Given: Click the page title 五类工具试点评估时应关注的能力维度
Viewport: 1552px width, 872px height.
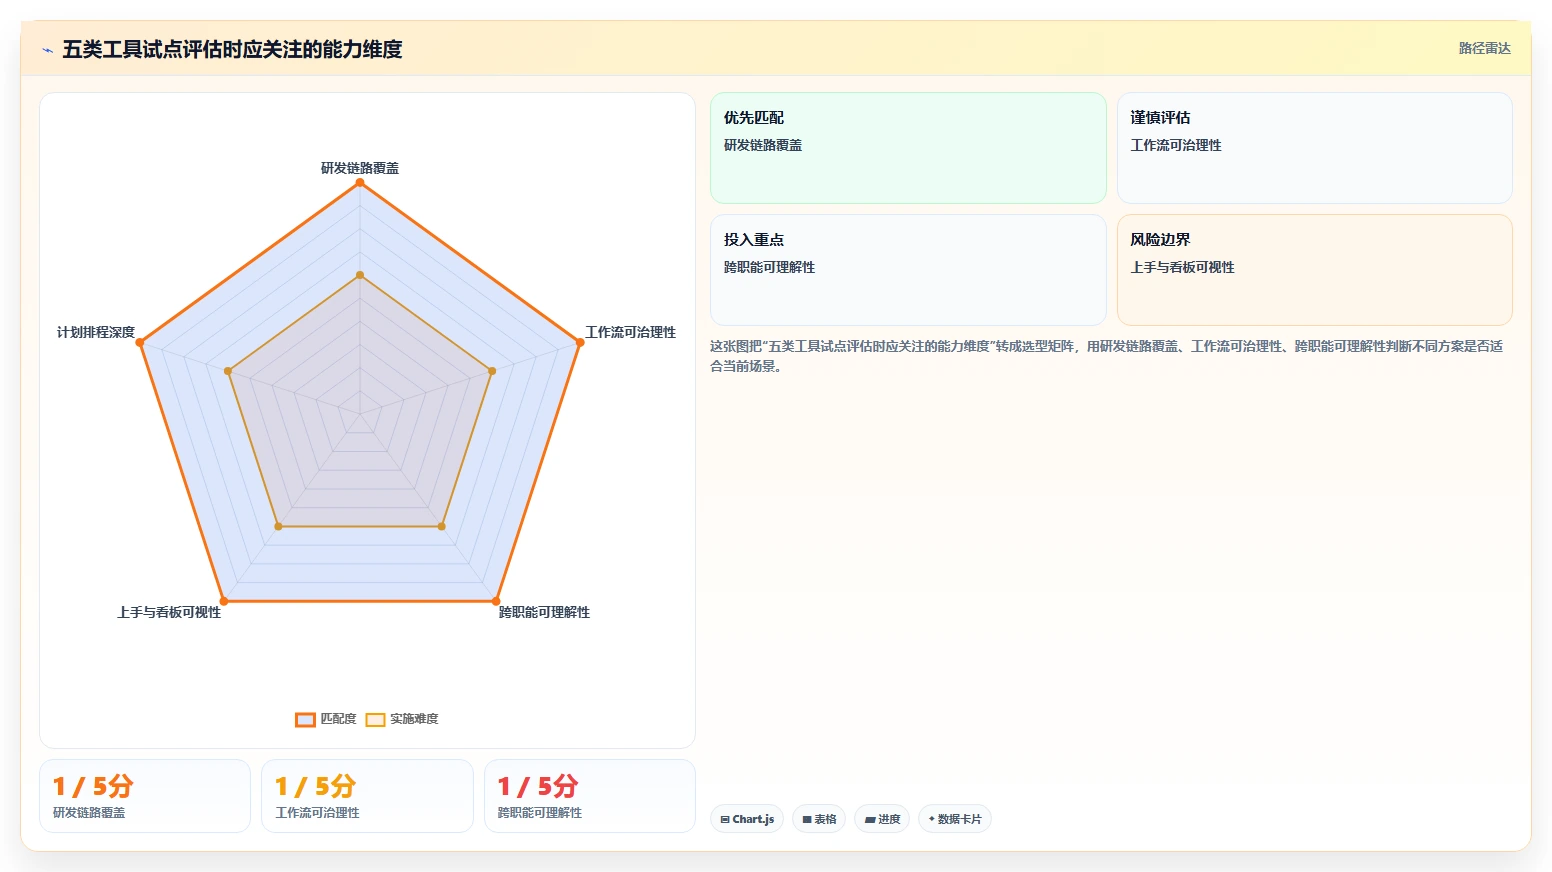Looking at the screenshot, I should pyautogui.click(x=232, y=49).
